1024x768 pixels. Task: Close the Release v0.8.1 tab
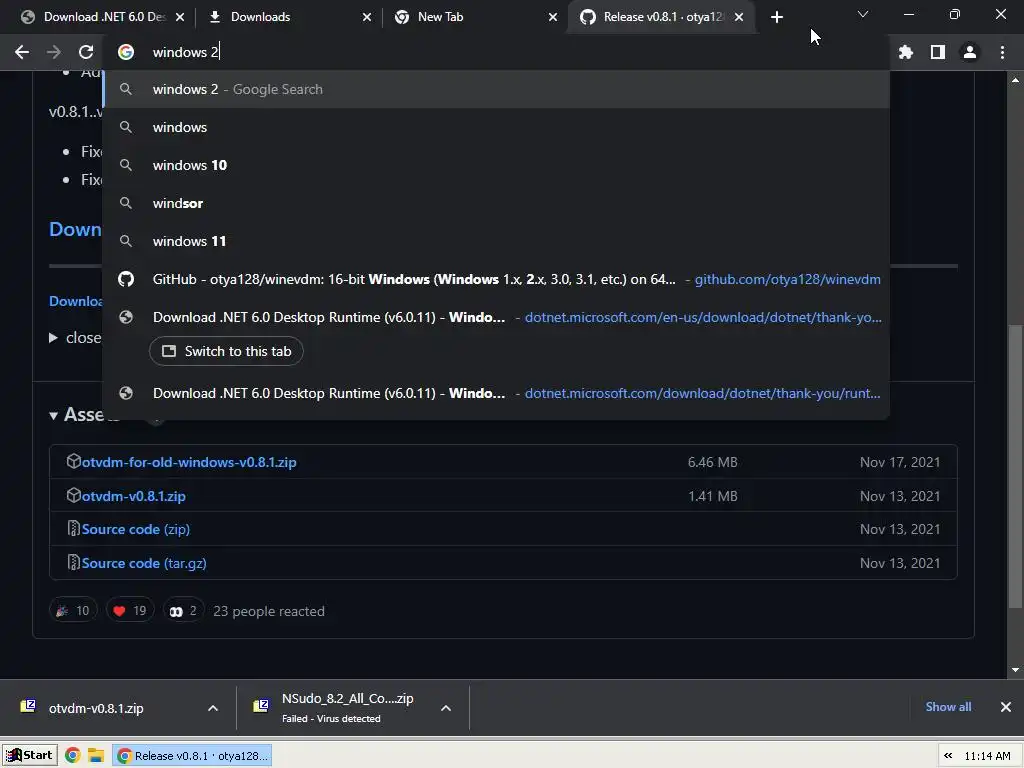coord(739,17)
